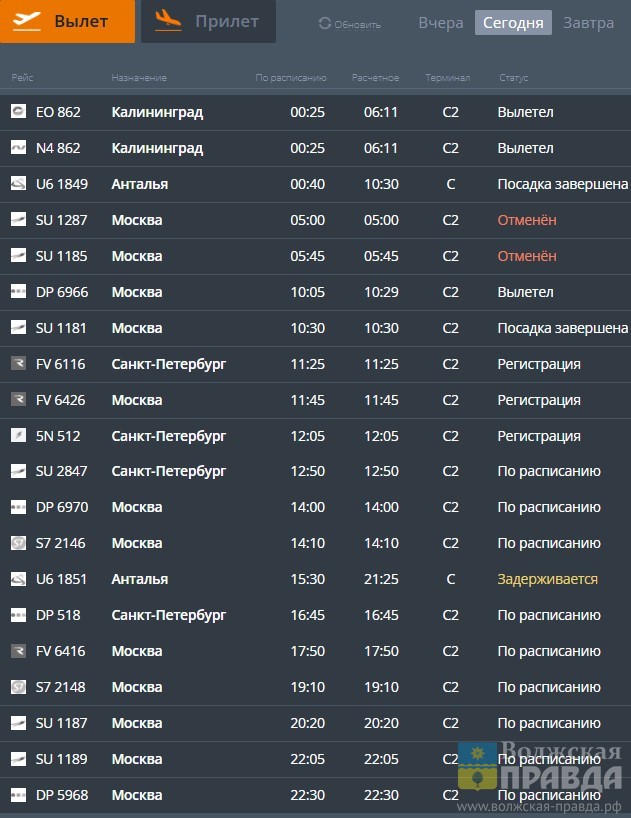Click the airline logo beside EO 862

coord(18,112)
